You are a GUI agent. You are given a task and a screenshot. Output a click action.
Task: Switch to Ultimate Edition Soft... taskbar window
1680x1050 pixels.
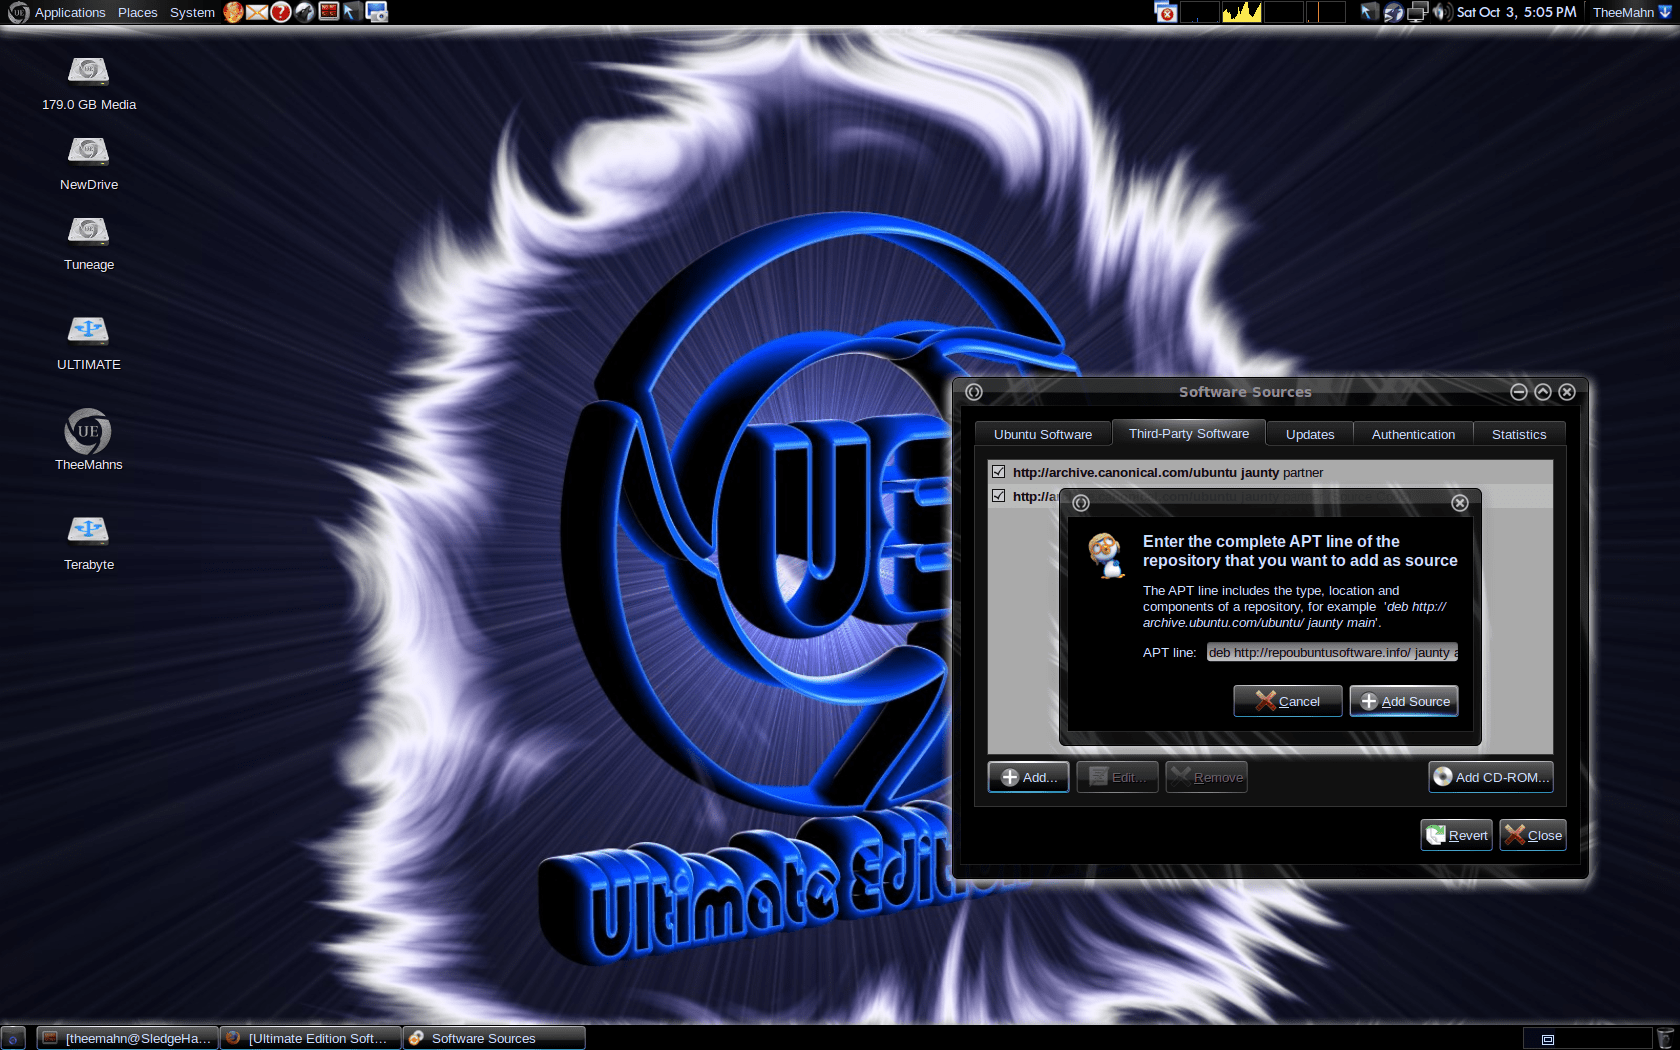tap(311, 1038)
